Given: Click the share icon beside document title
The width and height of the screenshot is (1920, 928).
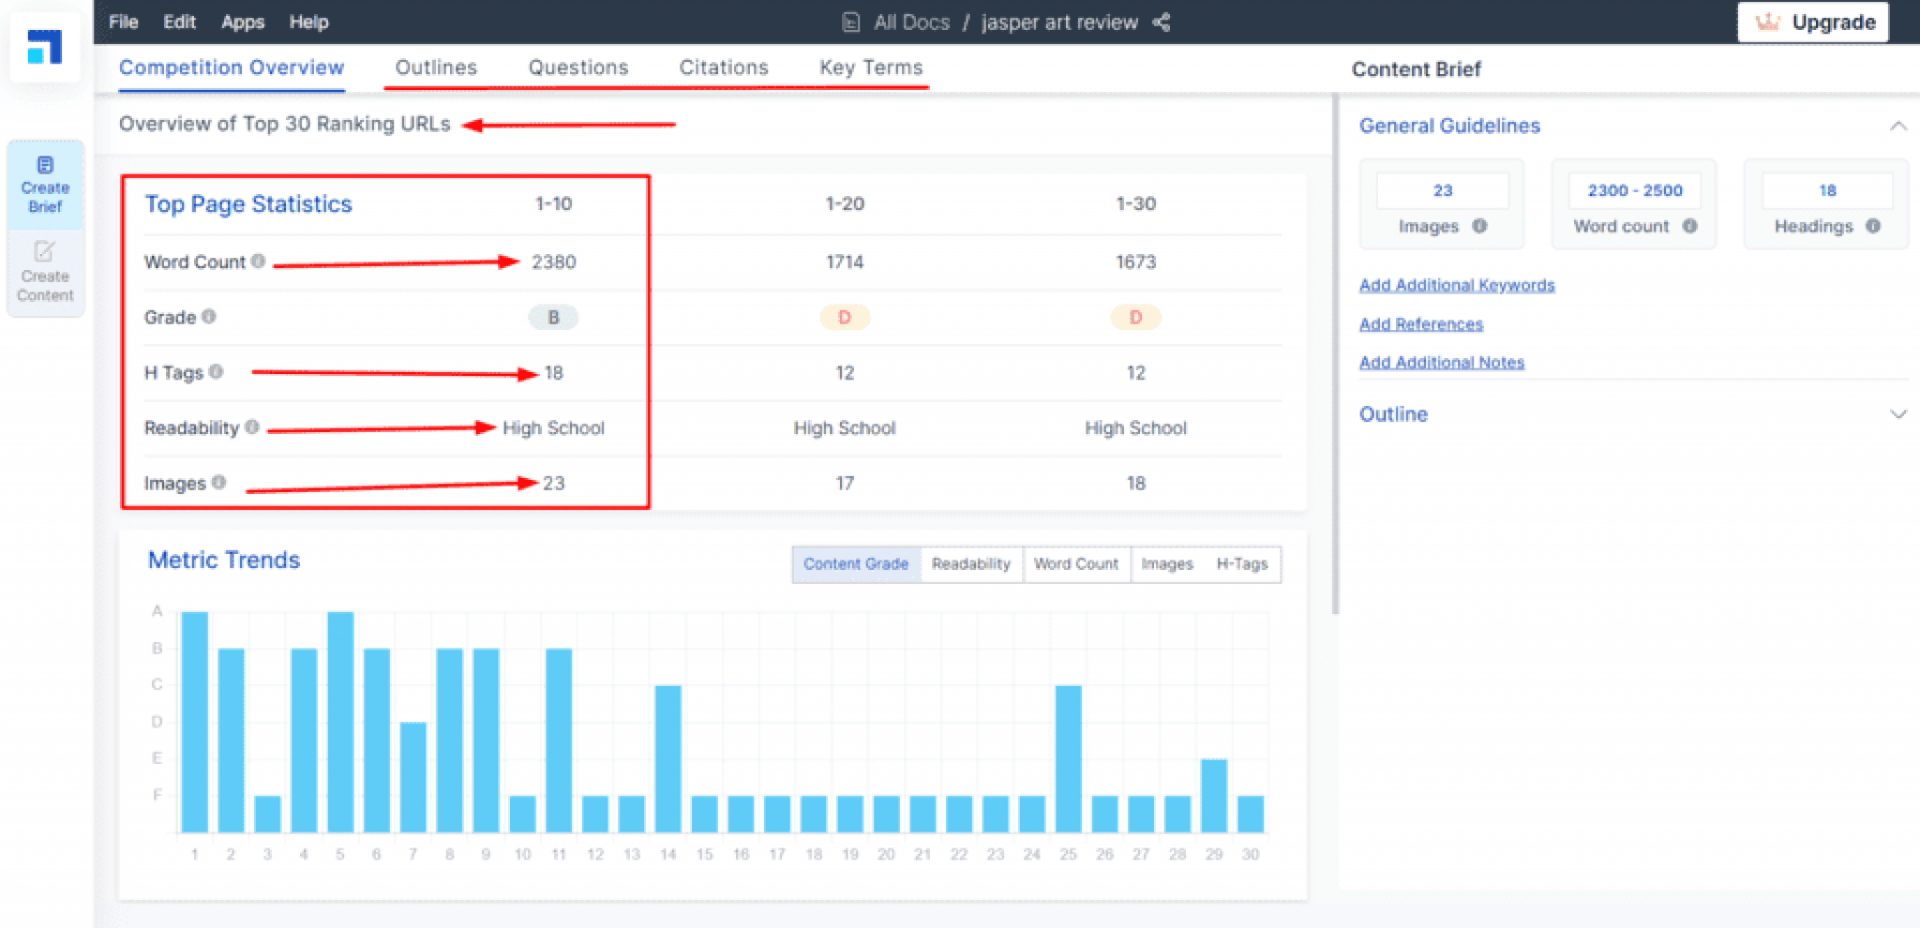Looking at the screenshot, I should point(1161,22).
